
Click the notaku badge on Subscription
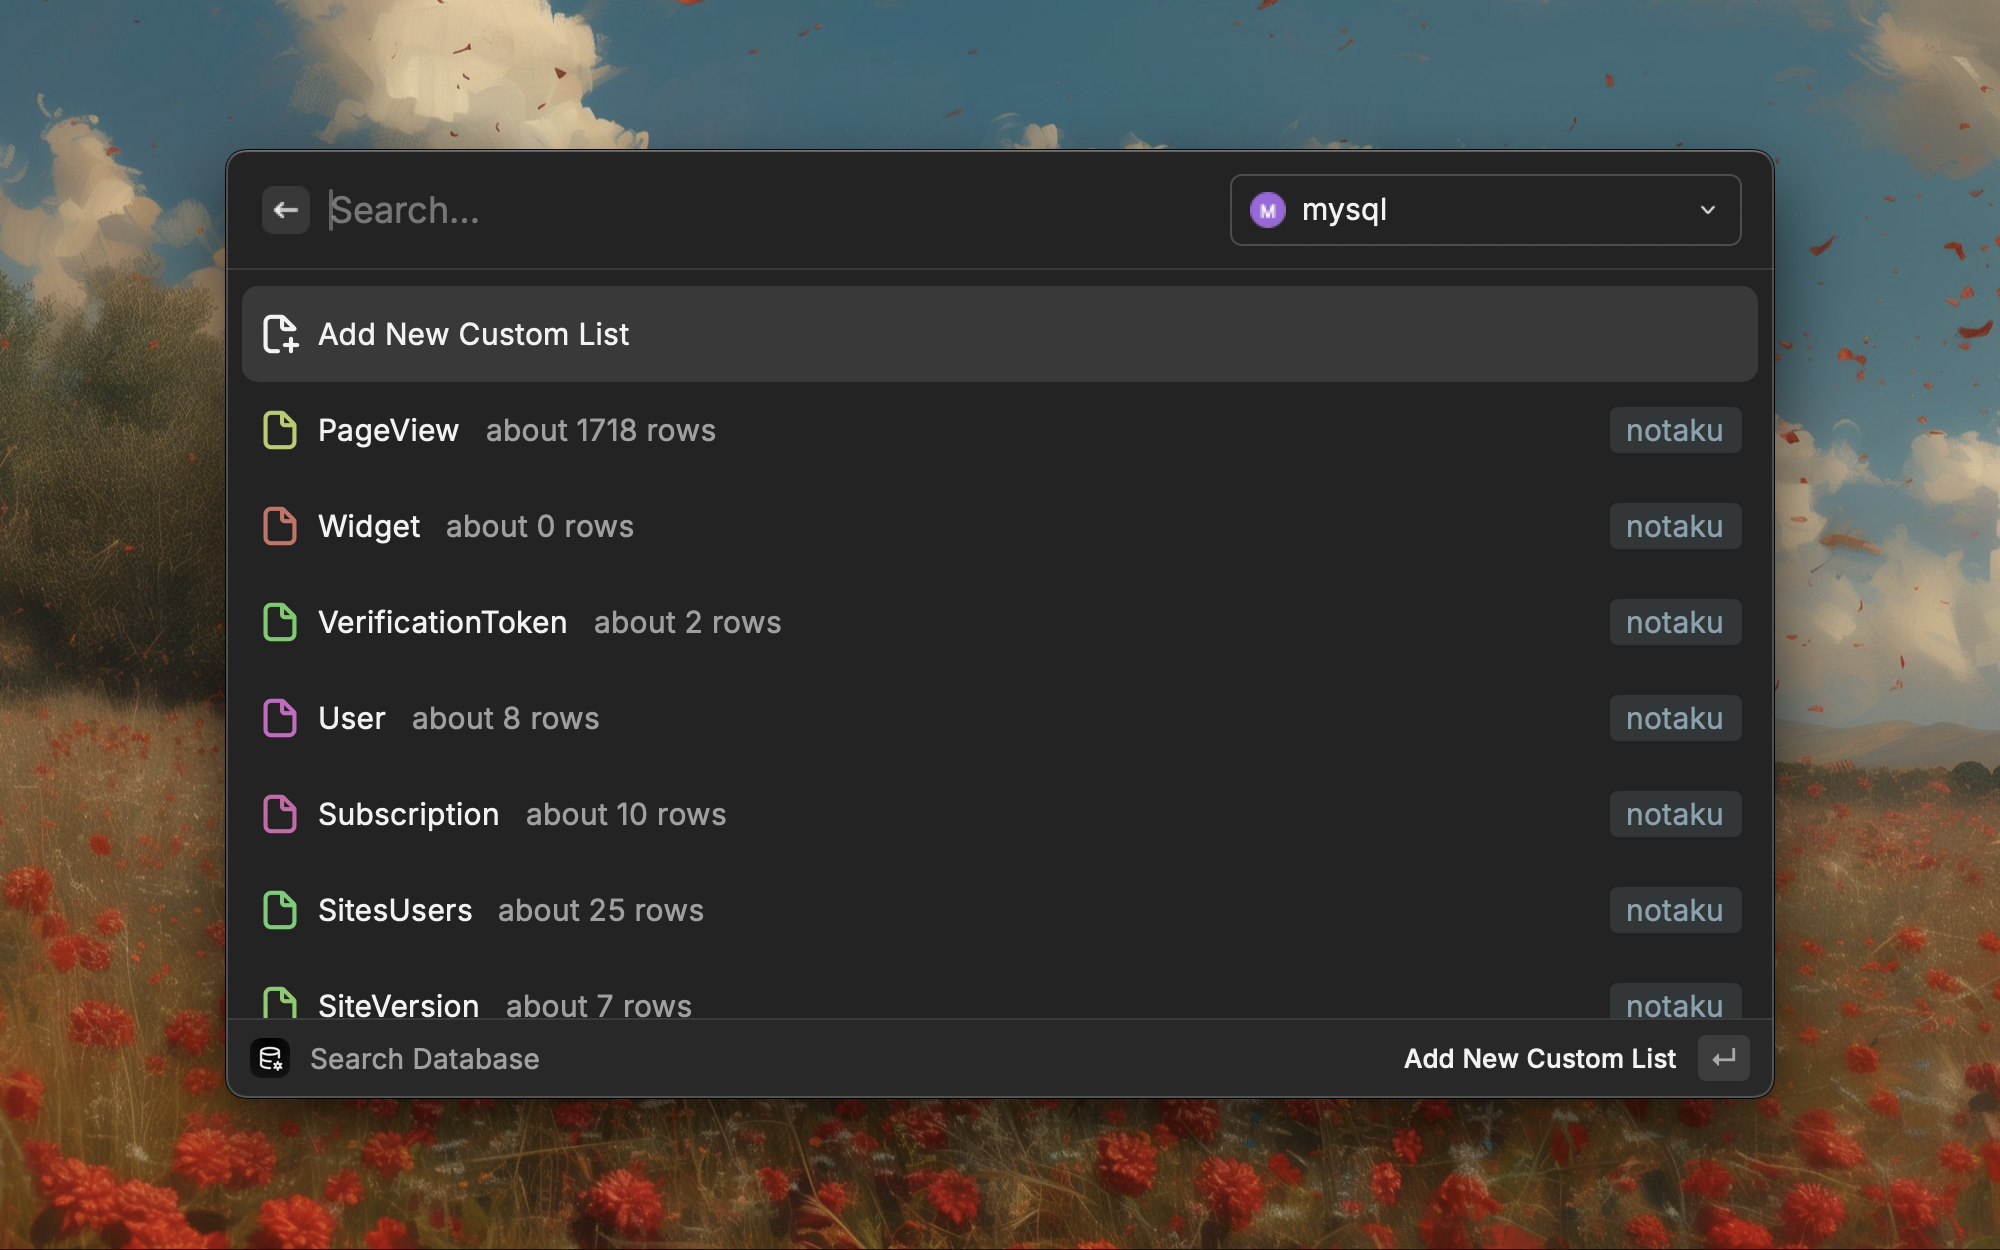pyautogui.click(x=1673, y=814)
